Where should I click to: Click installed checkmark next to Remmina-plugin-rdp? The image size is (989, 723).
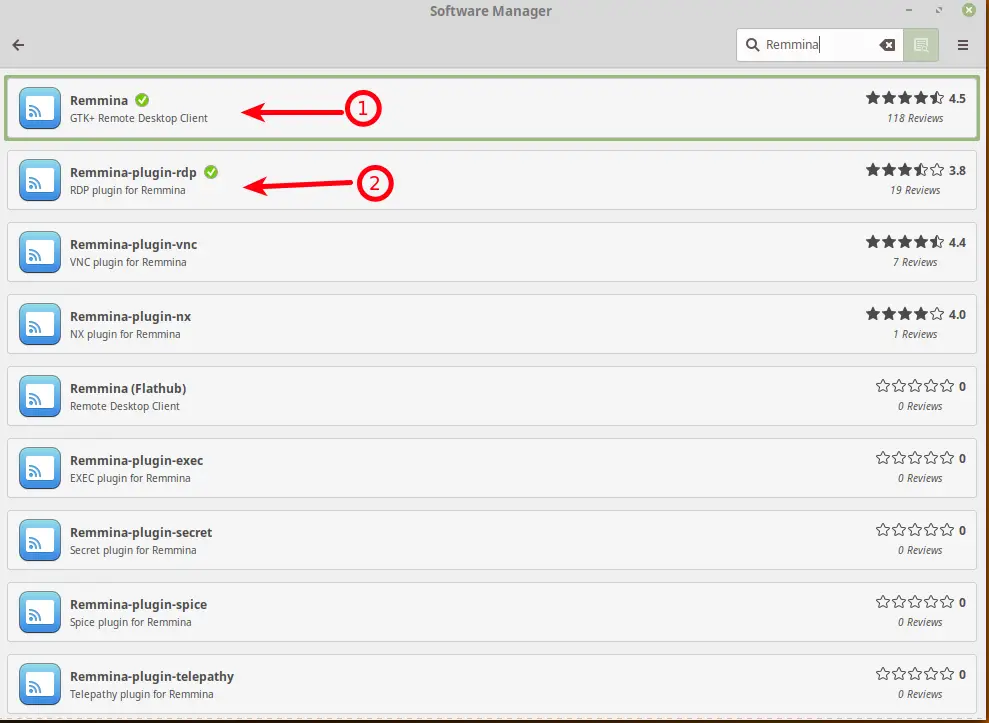[211, 172]
